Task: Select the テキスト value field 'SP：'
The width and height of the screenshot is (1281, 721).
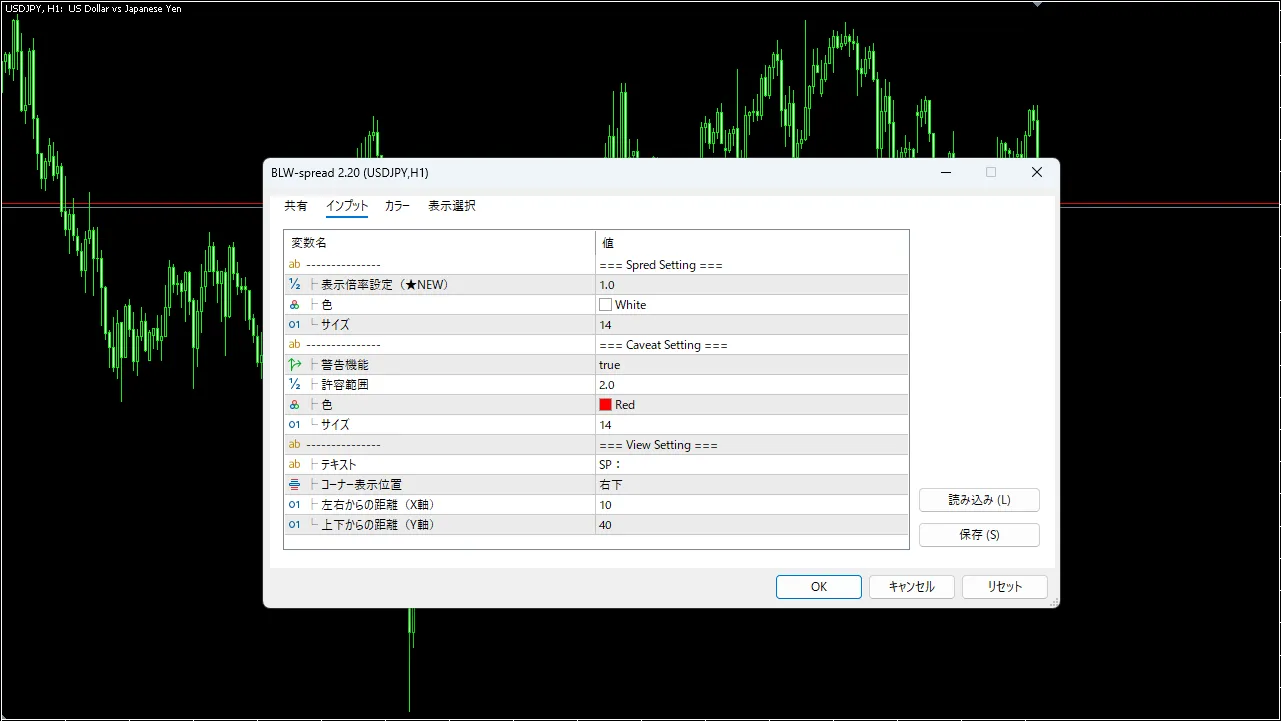Action: point(750,465)
